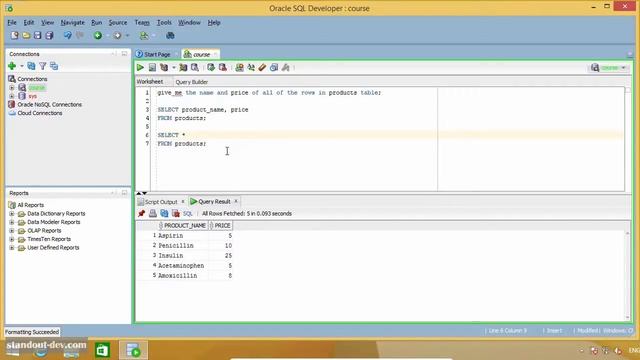The height and width of the screenshot is (360, 640).
Task: Expand the Data Modeler Reports node
Action: pyautogui.click(x=12, y=222)
